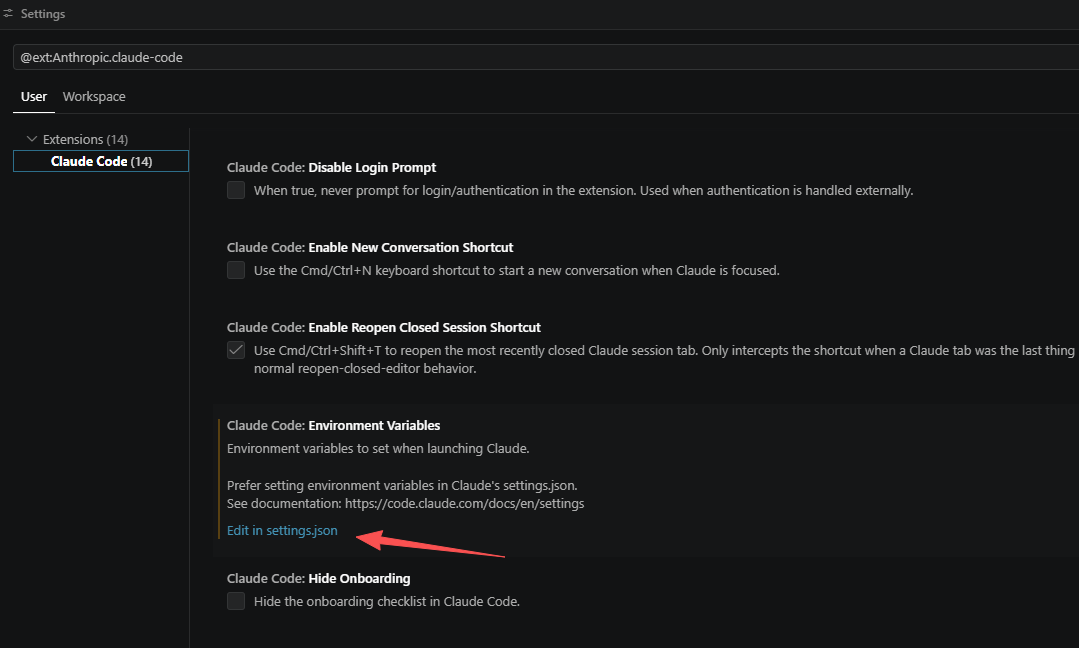This screenshot has height=648, width=1079.
Task: Enable the New Conversation Shortcut checkbox
Action: coord(236,270)
